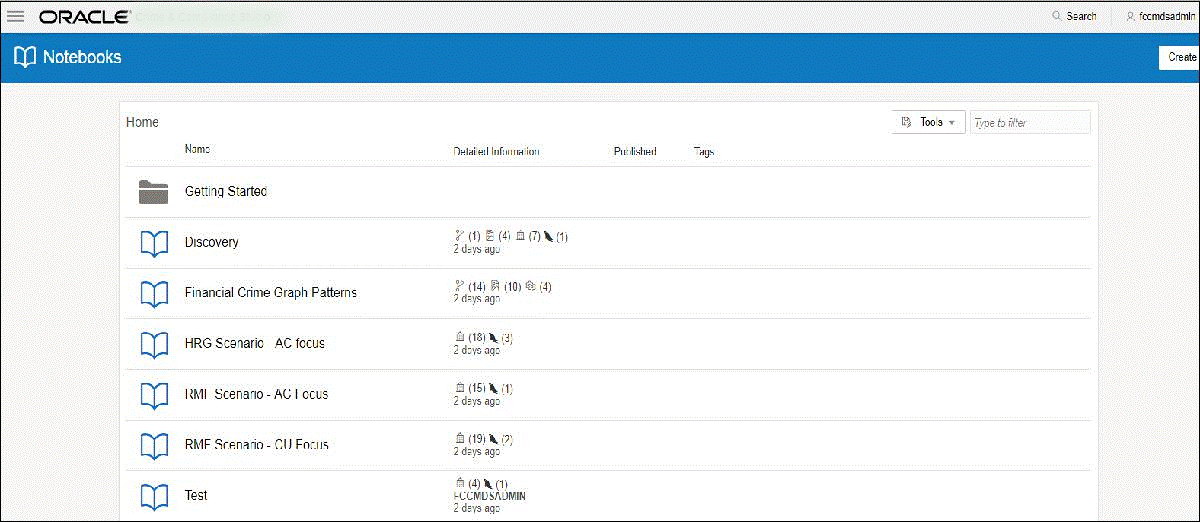1200x522 pixels.
Task: Click Published column header
Action: click(635, 152)
